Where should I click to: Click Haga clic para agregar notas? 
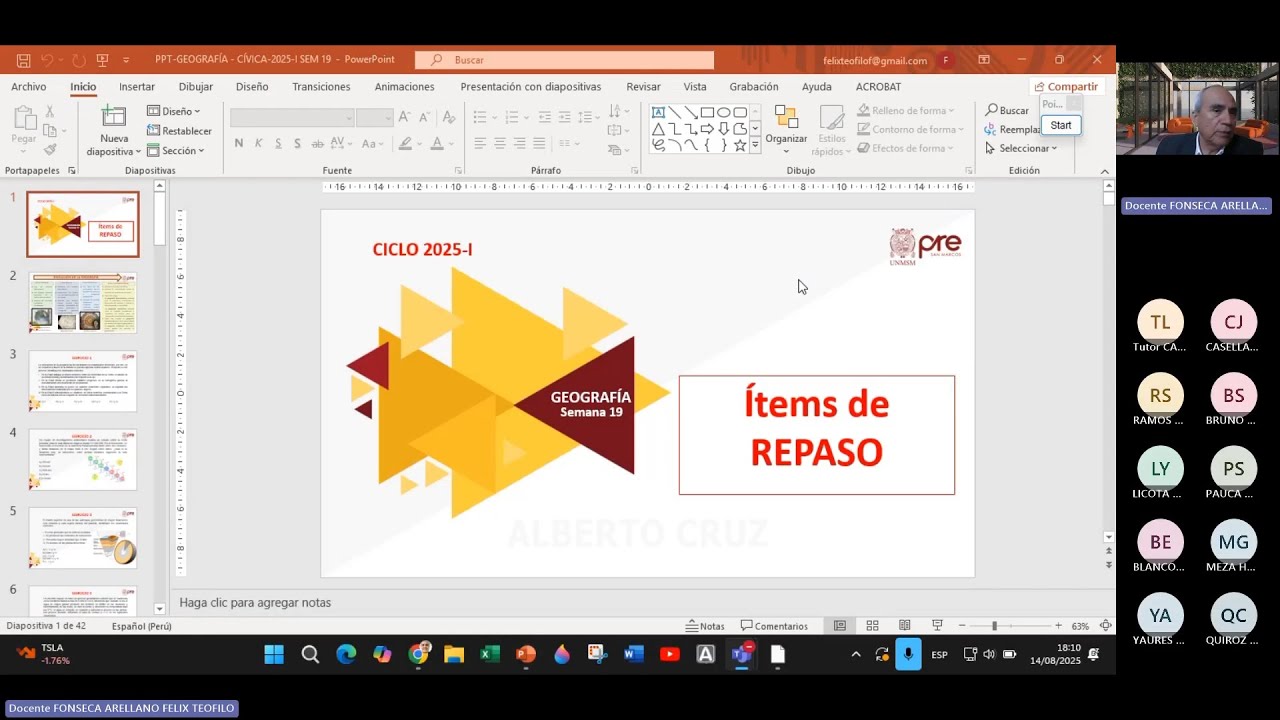pyautogui.click(x=255, y=603)
